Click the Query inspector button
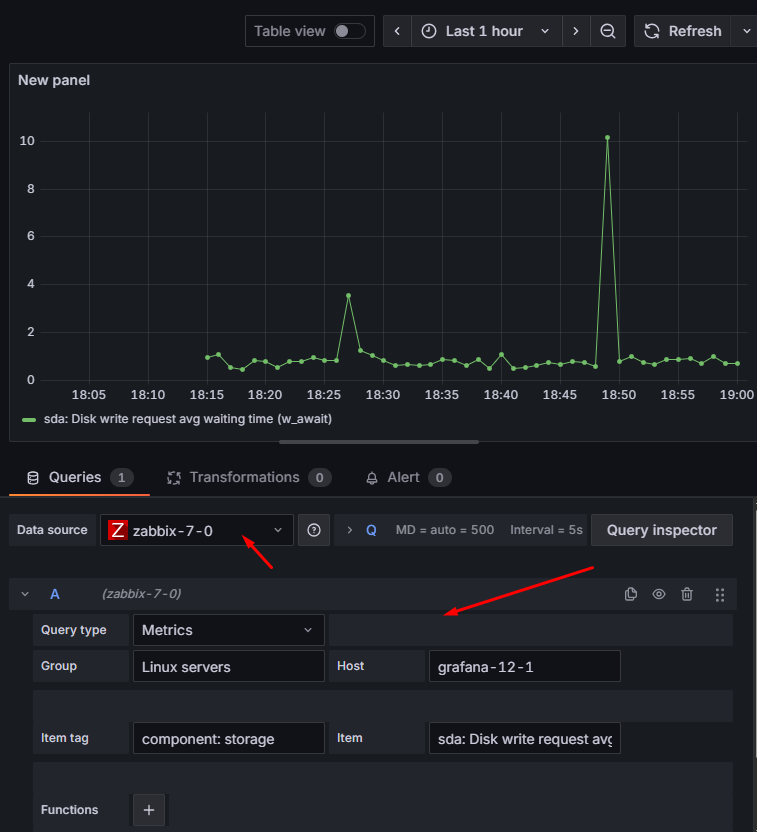Screen dimensions: 757x832 pyautogui.click(x=661, y=530)
